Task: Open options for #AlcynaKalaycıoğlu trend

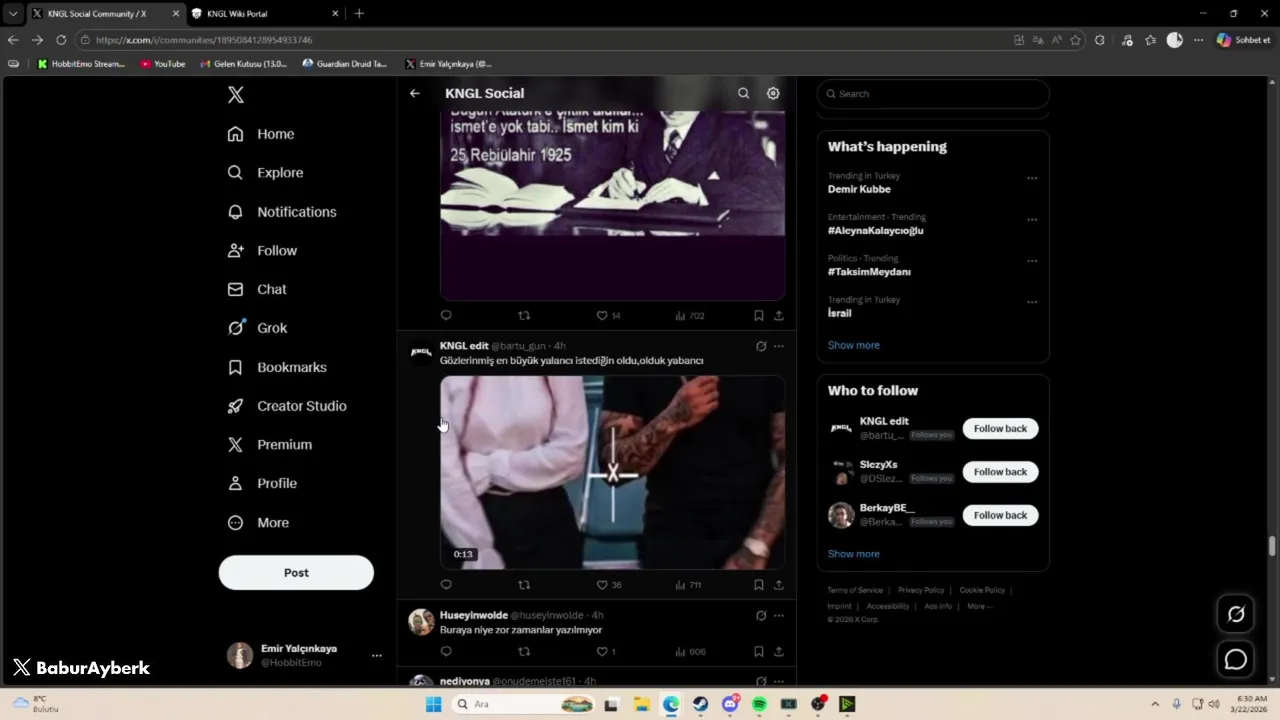Action: 1032,220
